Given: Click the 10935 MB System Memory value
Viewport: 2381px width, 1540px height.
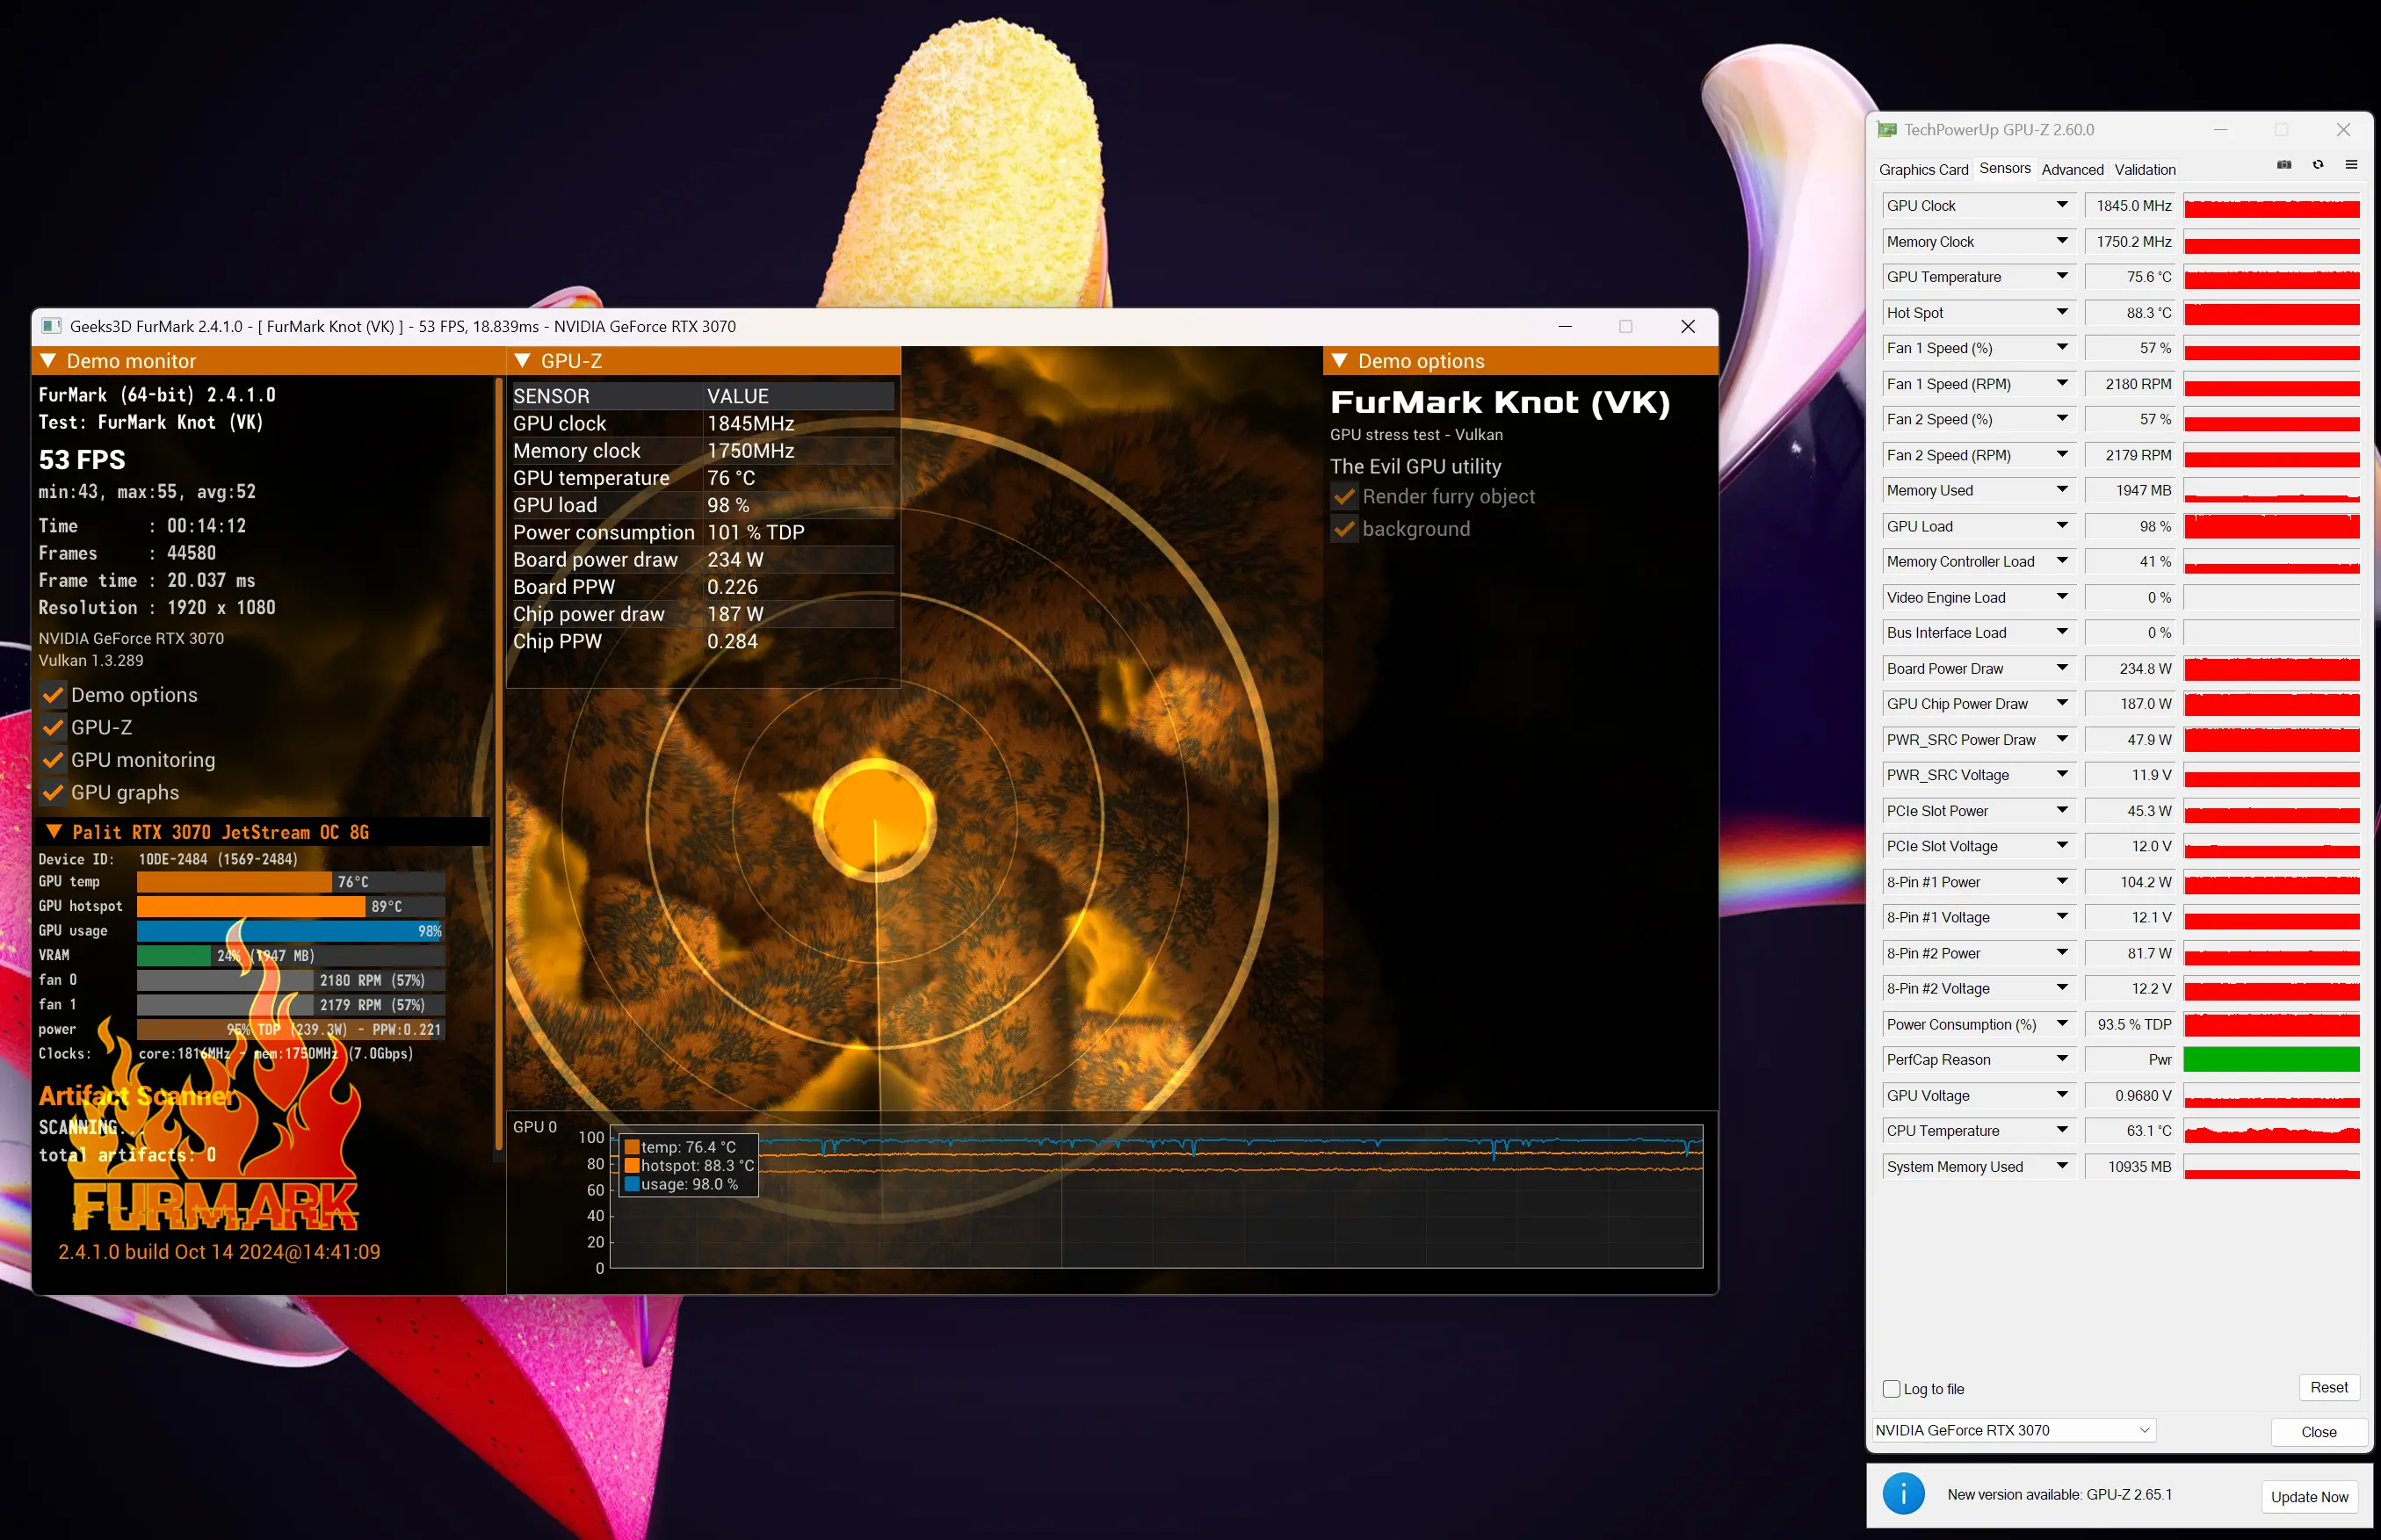Looking at the screenshot, I should coord(2132,1167).
